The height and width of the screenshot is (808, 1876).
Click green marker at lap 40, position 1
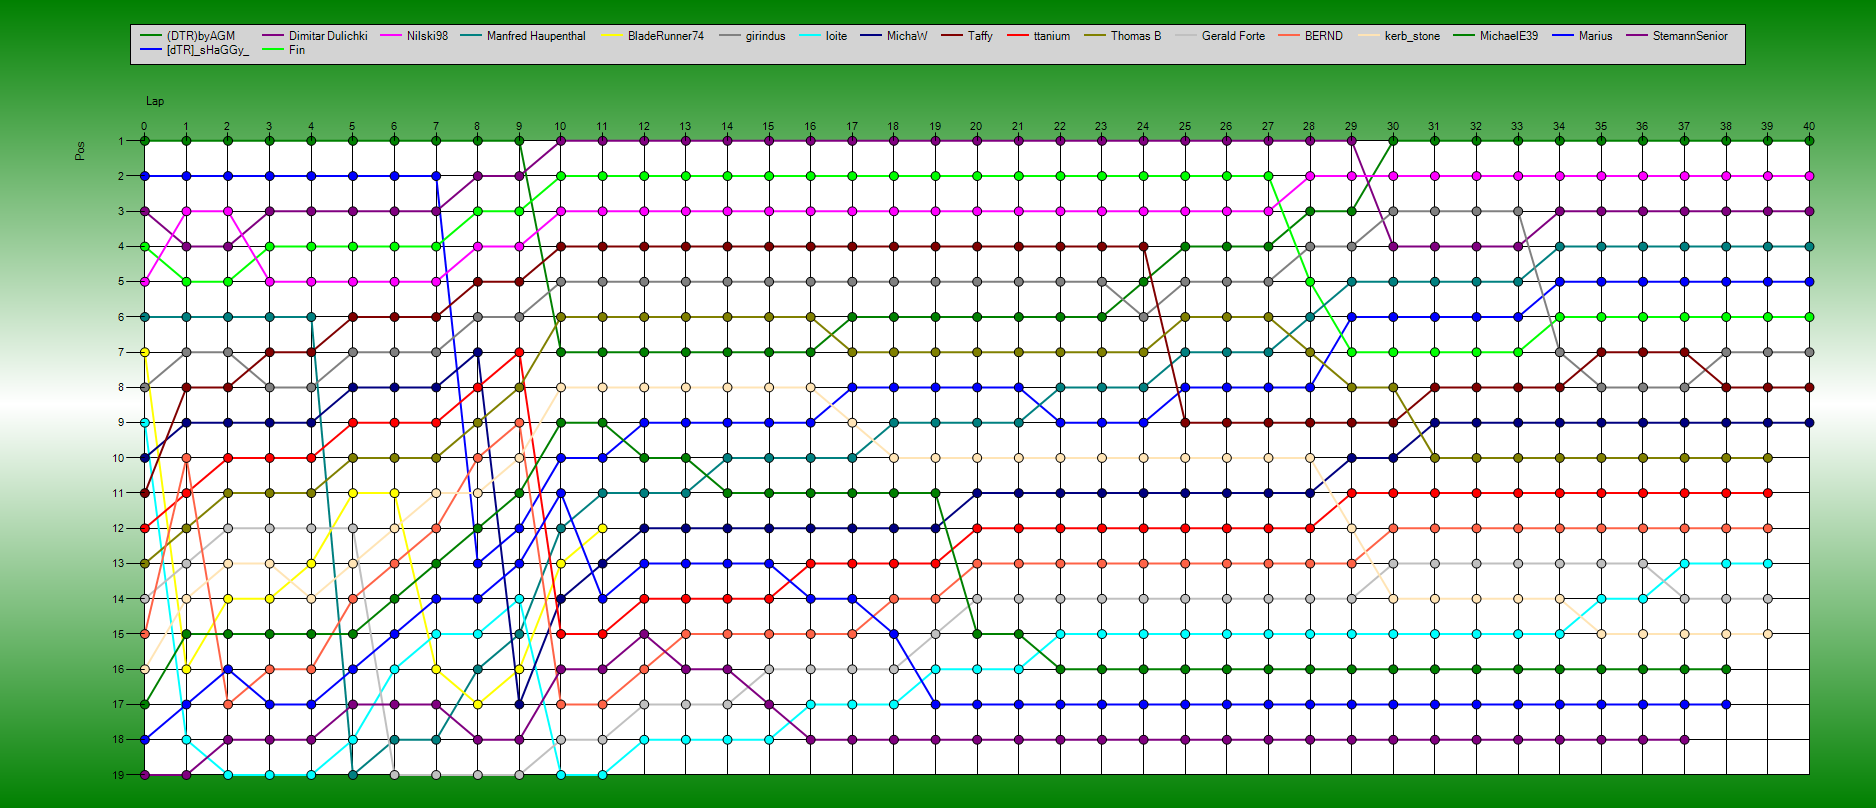(1809, 141)
